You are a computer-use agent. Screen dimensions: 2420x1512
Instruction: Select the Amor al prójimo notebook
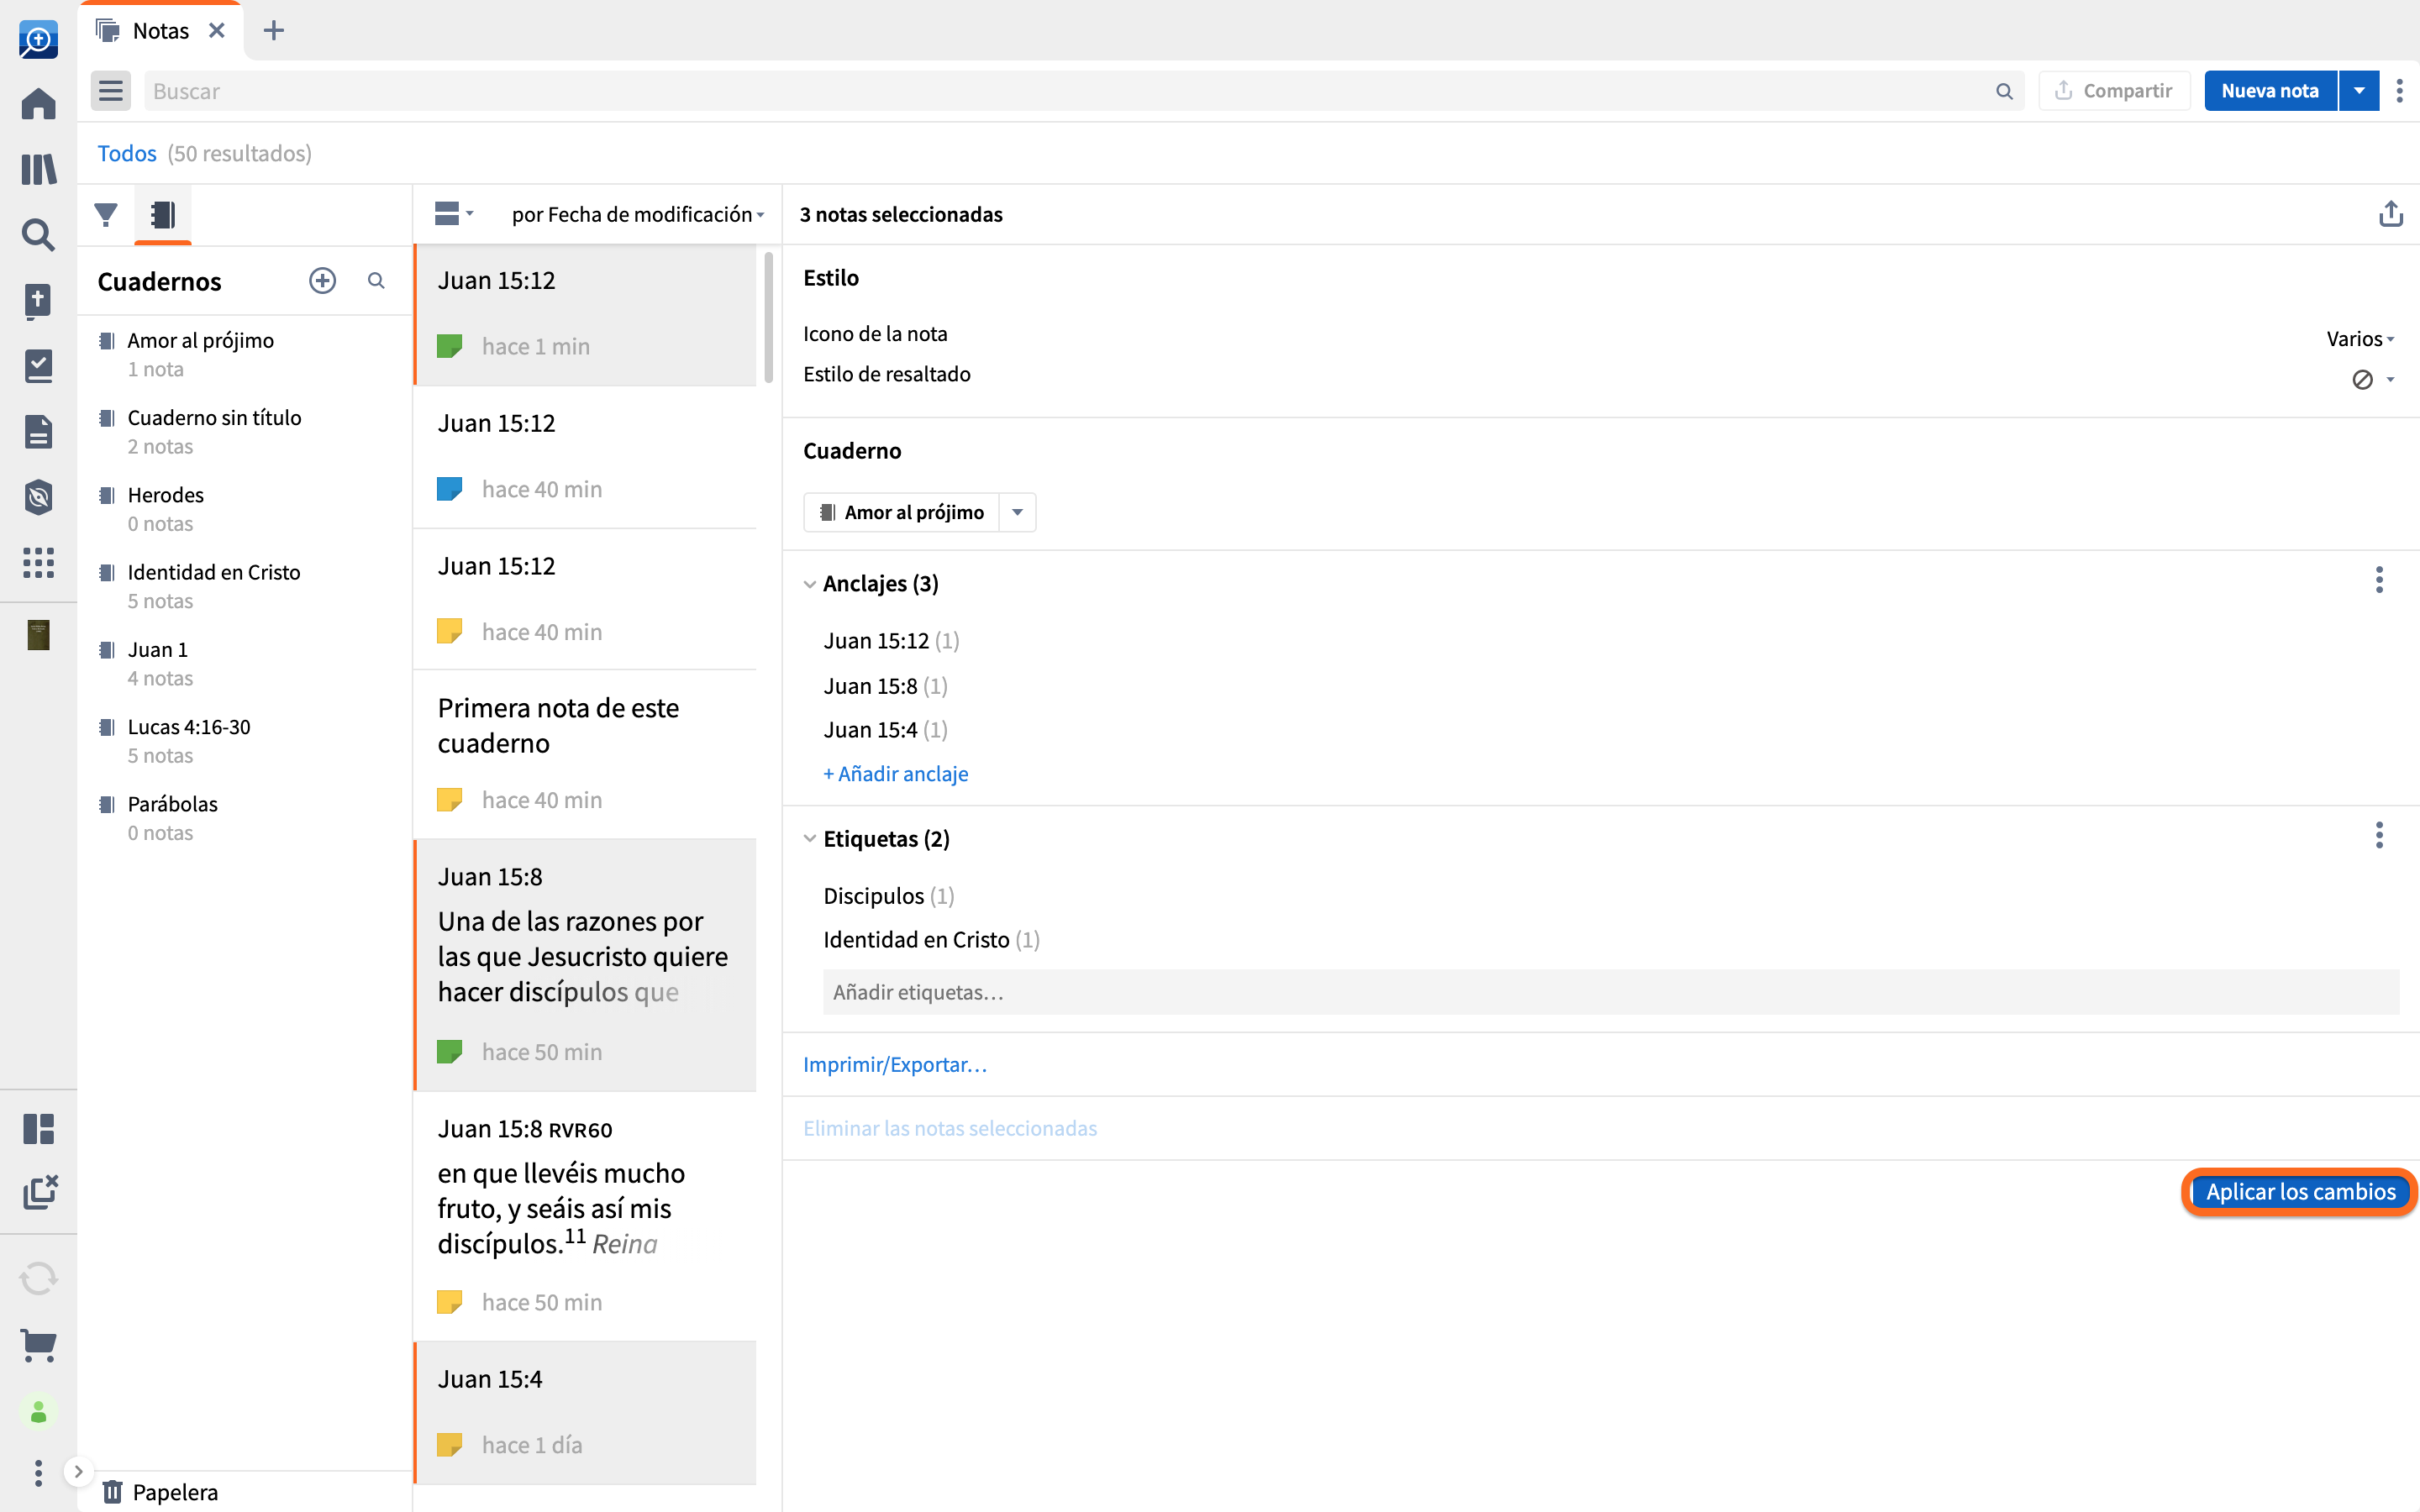pos(245,354)
